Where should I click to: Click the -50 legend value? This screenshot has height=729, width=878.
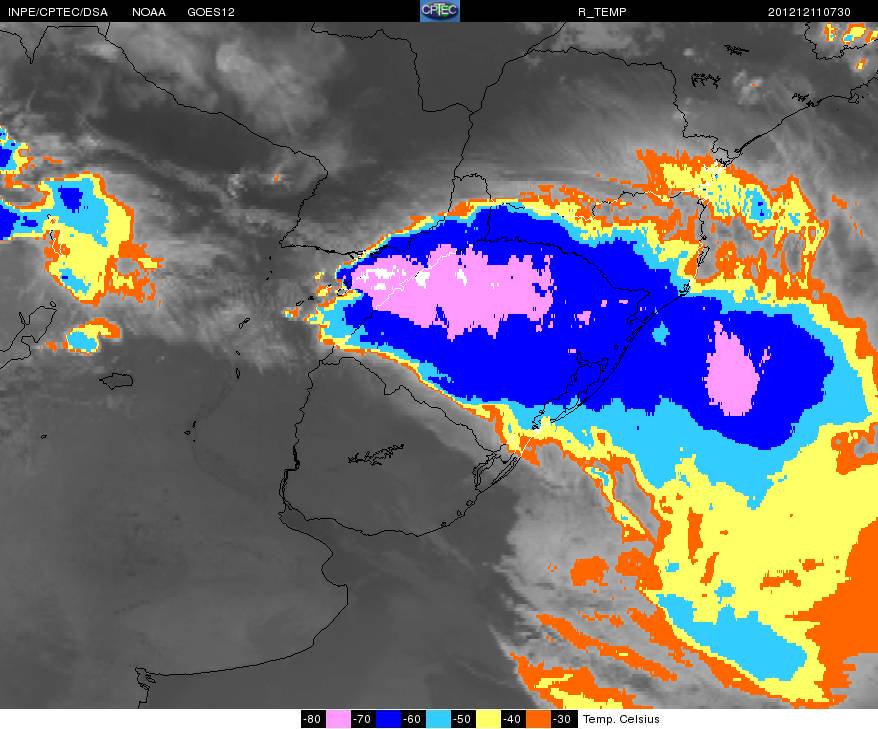click(x=463, y=719)
